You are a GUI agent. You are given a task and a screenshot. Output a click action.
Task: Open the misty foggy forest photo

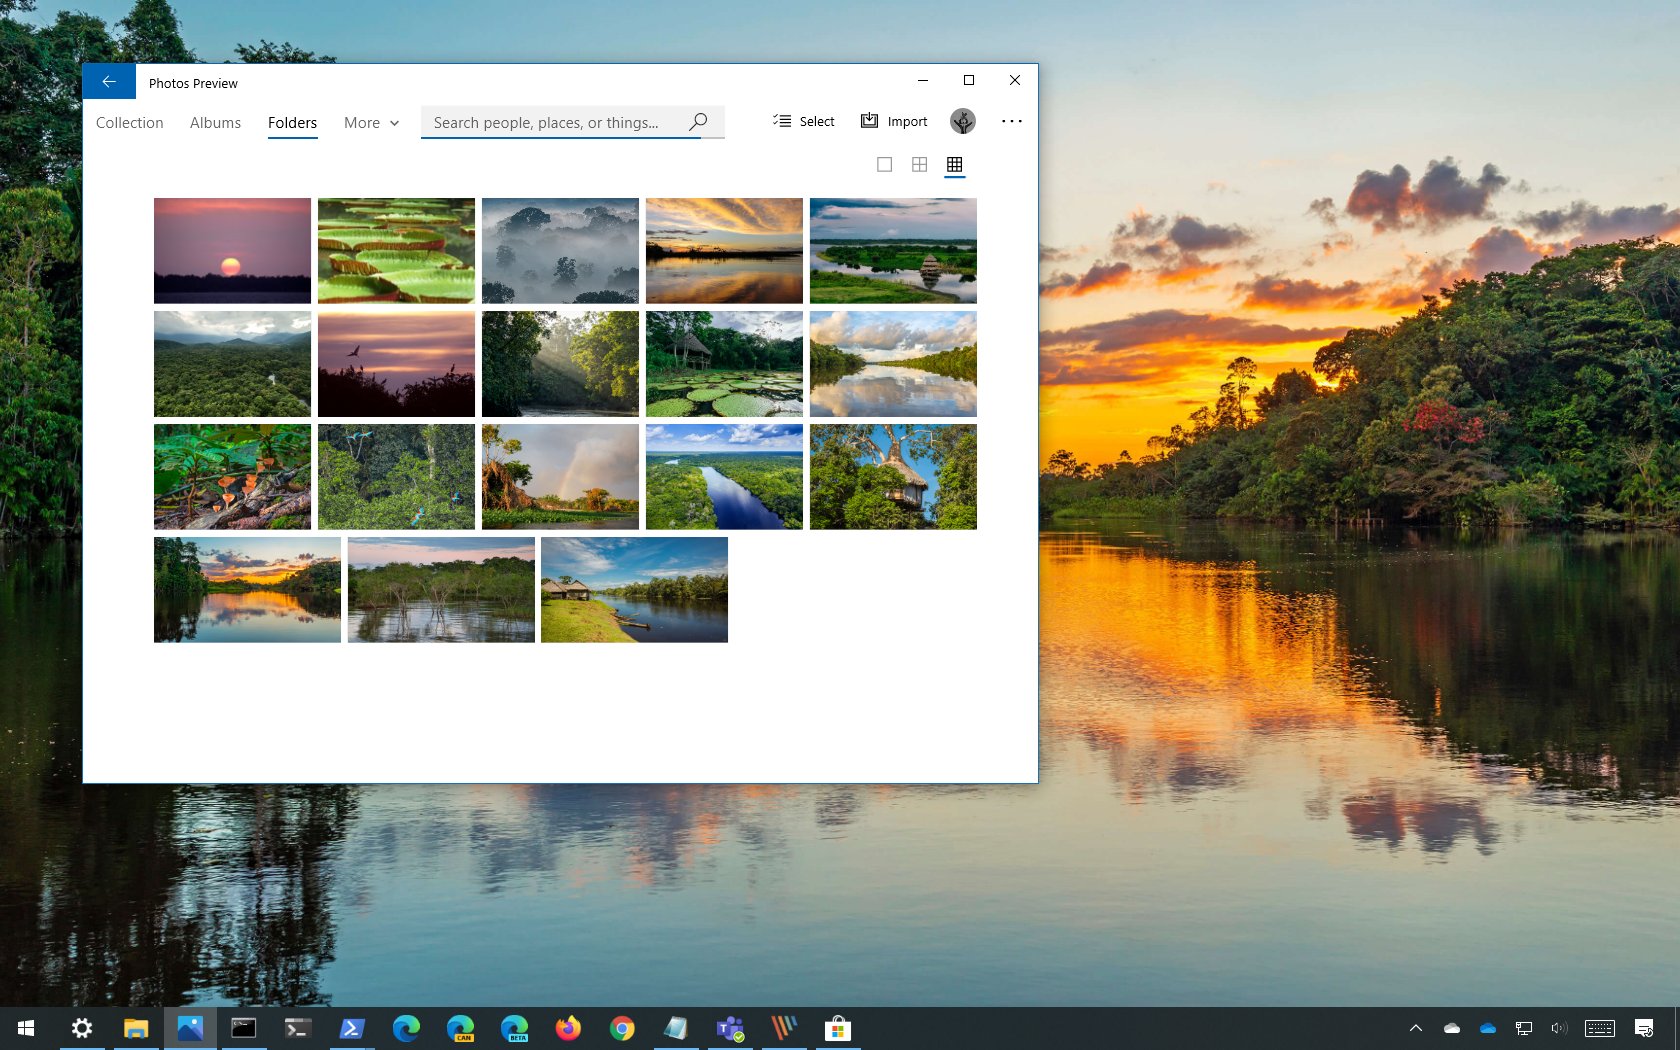(x=560, y=250)
